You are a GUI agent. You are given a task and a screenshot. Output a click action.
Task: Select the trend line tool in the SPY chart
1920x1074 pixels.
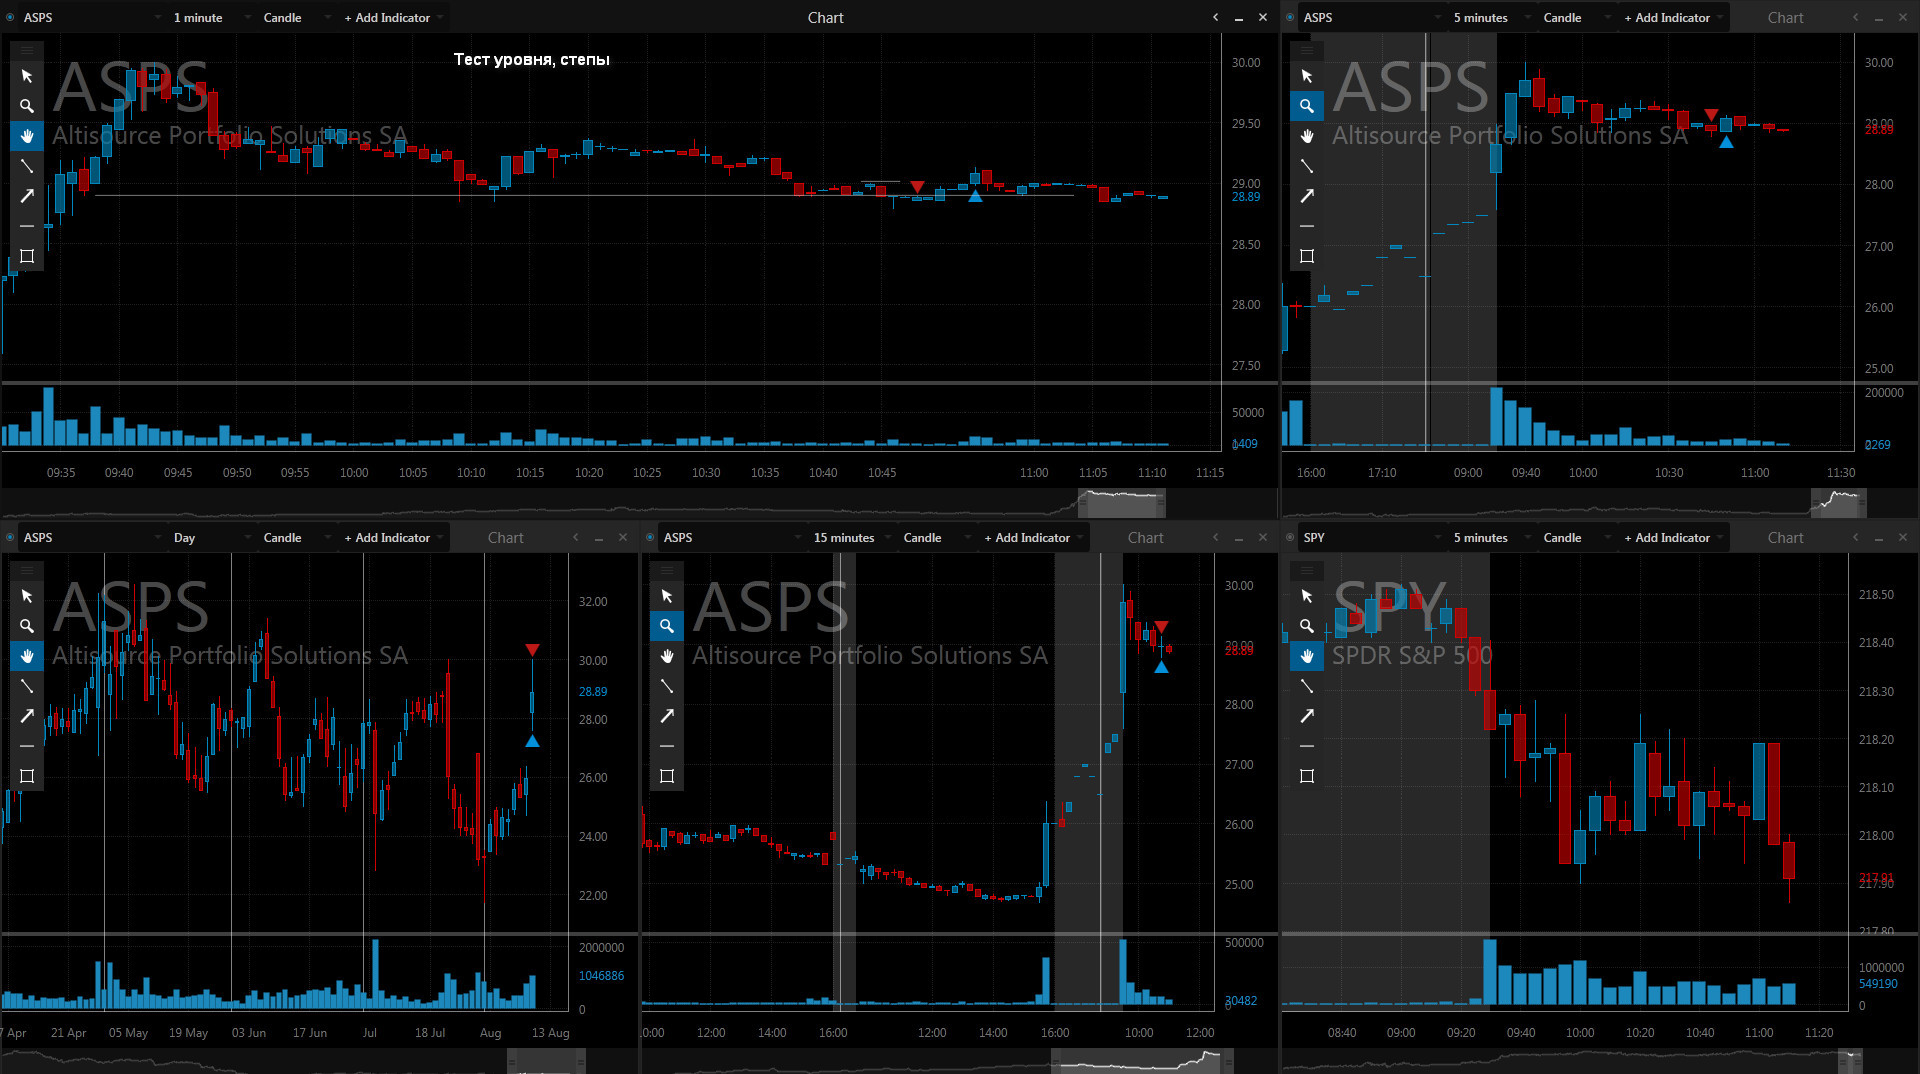1307,686
